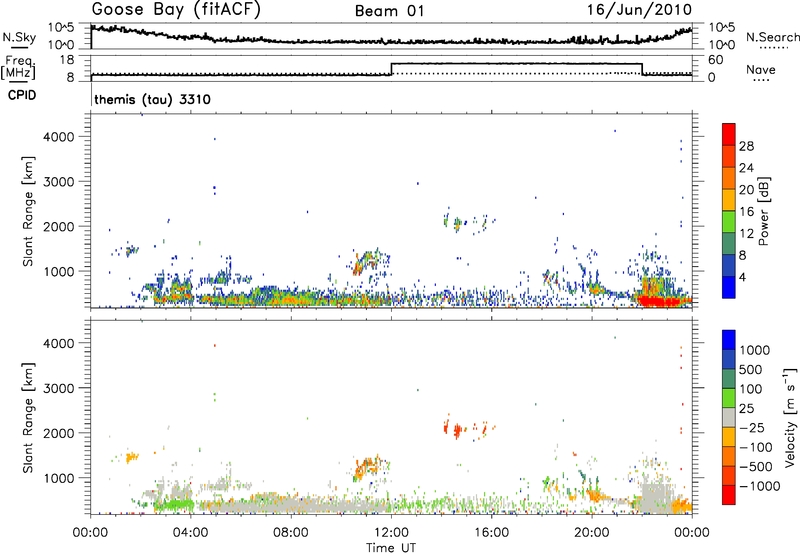Screen dimensions: 800x554
Task: Click the '60' Nave axis tick
Action: [716, 60]
